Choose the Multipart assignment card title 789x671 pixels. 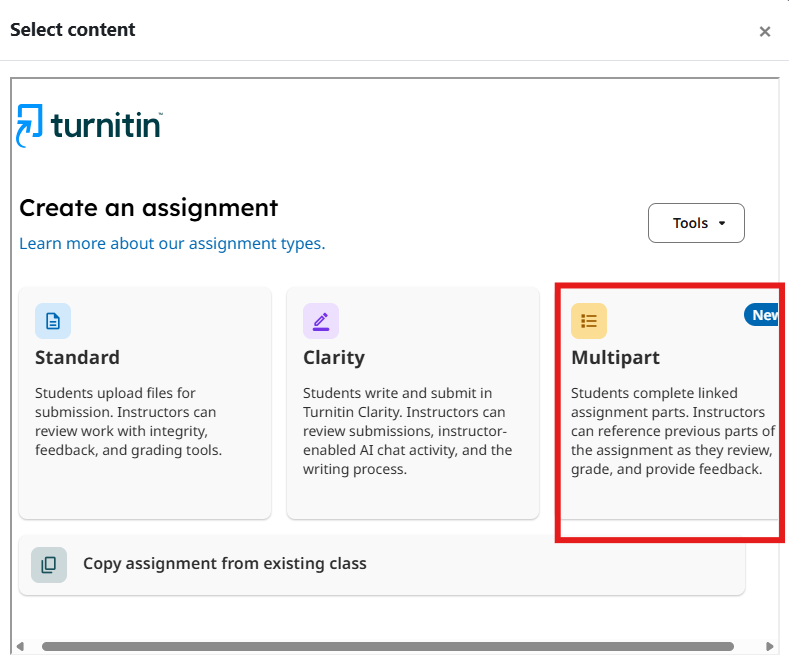click(x=615, y=358)
